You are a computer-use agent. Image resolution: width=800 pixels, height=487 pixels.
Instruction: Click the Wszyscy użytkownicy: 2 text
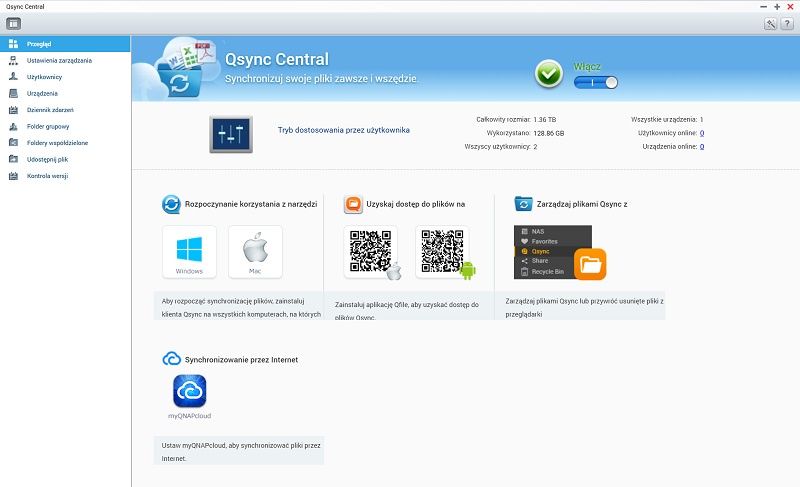pyautogui.click(x=501, y=146)
